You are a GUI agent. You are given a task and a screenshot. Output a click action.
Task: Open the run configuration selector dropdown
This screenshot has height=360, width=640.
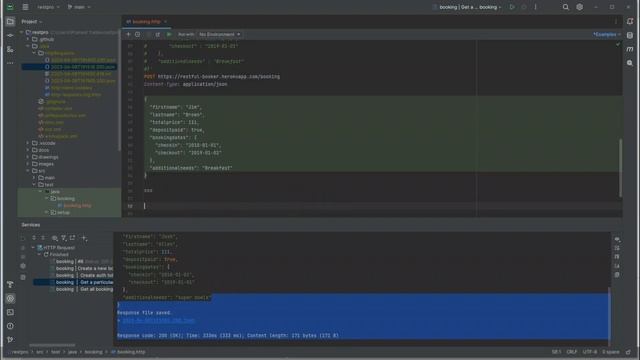467,7
